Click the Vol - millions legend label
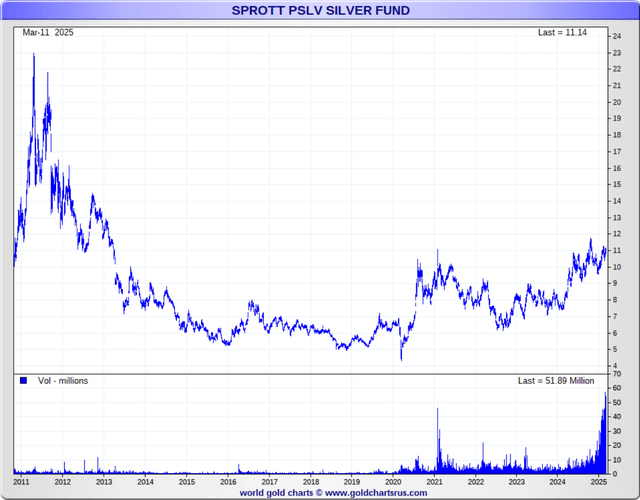Screen dimensions: 640x500 (63, 381)
